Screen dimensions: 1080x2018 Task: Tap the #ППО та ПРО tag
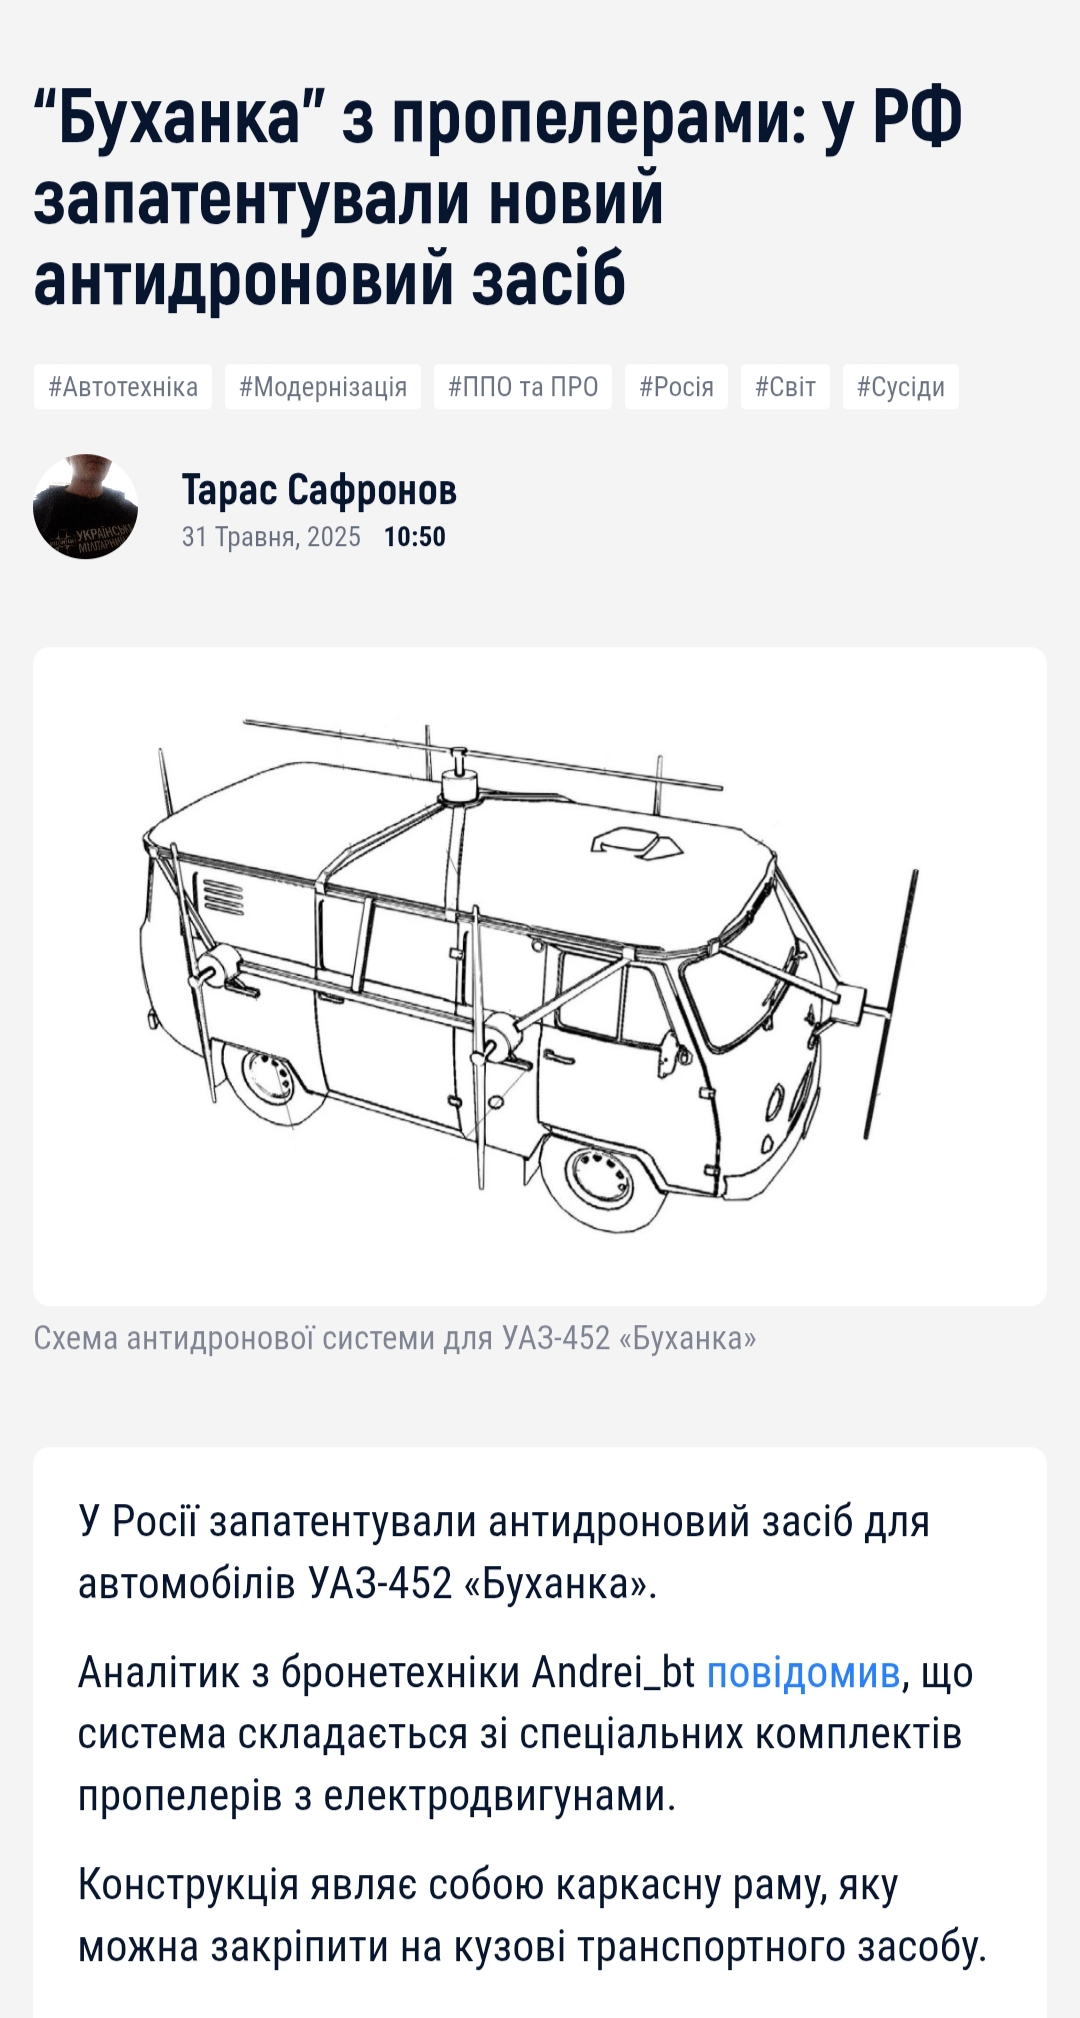(x=523, y=387)
